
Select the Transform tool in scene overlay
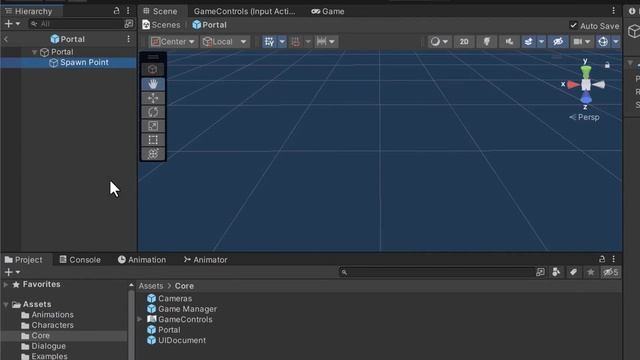pyautogui.click(x=153, y=153)
